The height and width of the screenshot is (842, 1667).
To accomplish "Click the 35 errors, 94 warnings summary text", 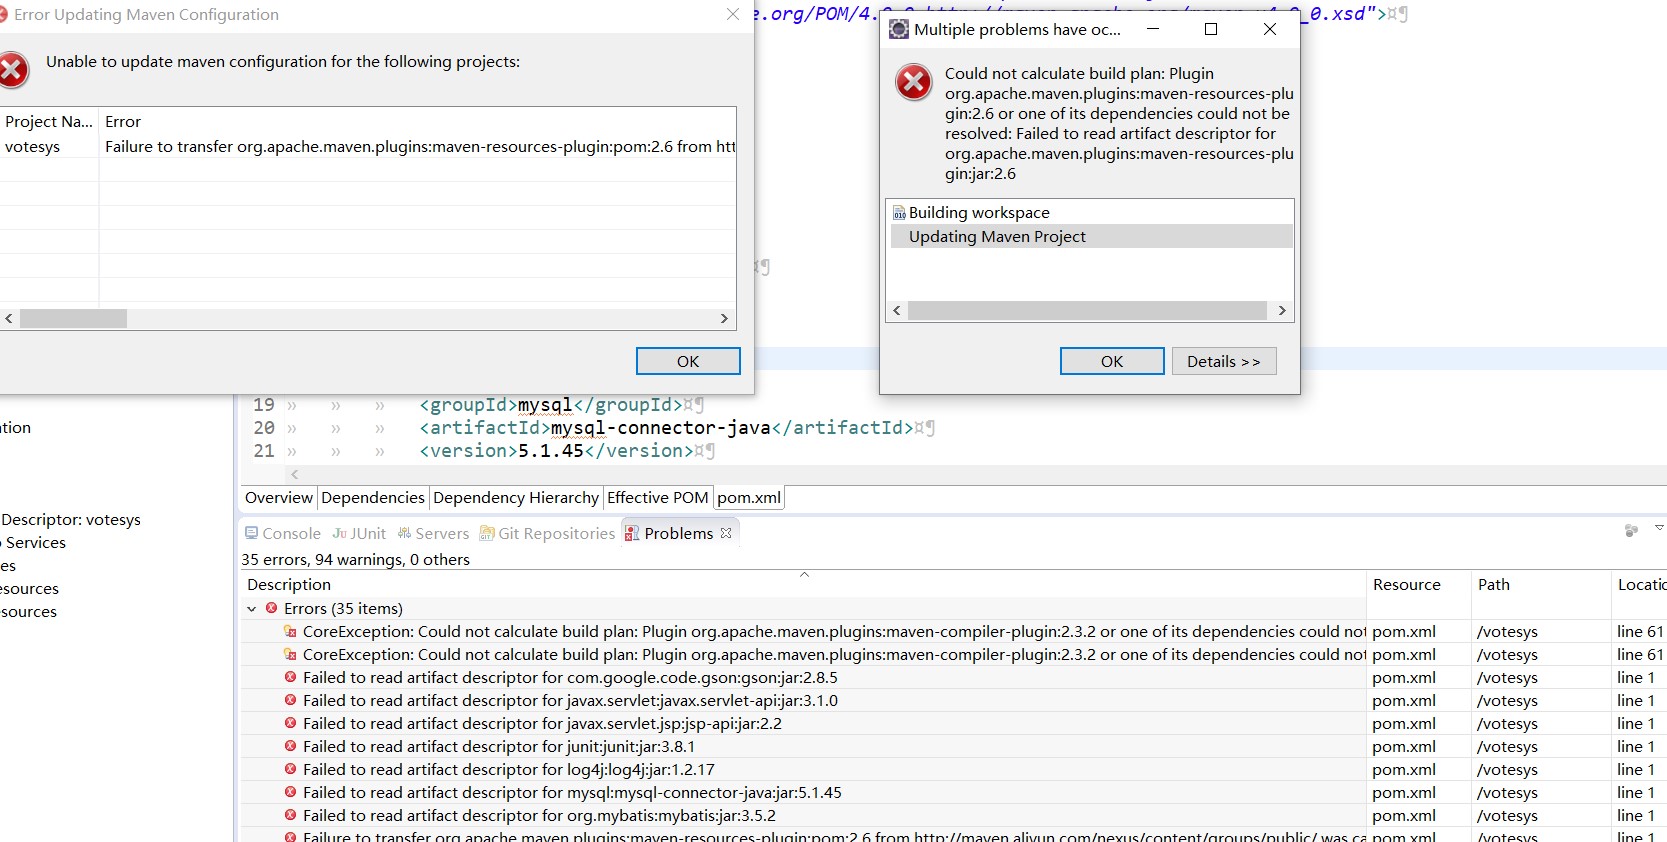I will (x=355, y=559).
